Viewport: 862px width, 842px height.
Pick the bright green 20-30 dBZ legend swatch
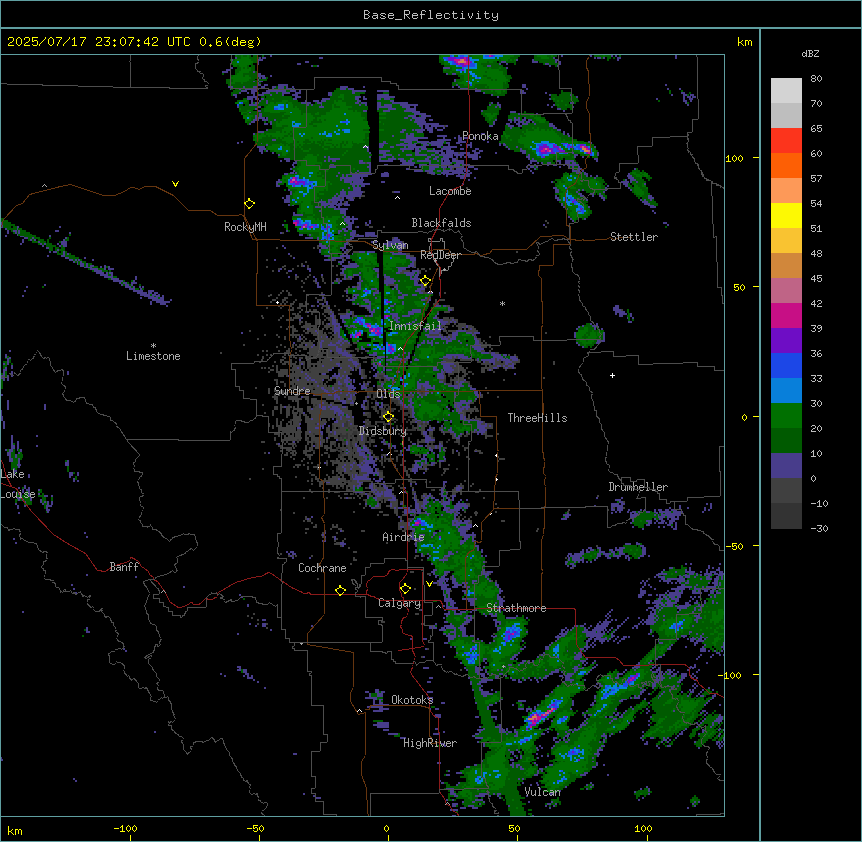(786, 416)
